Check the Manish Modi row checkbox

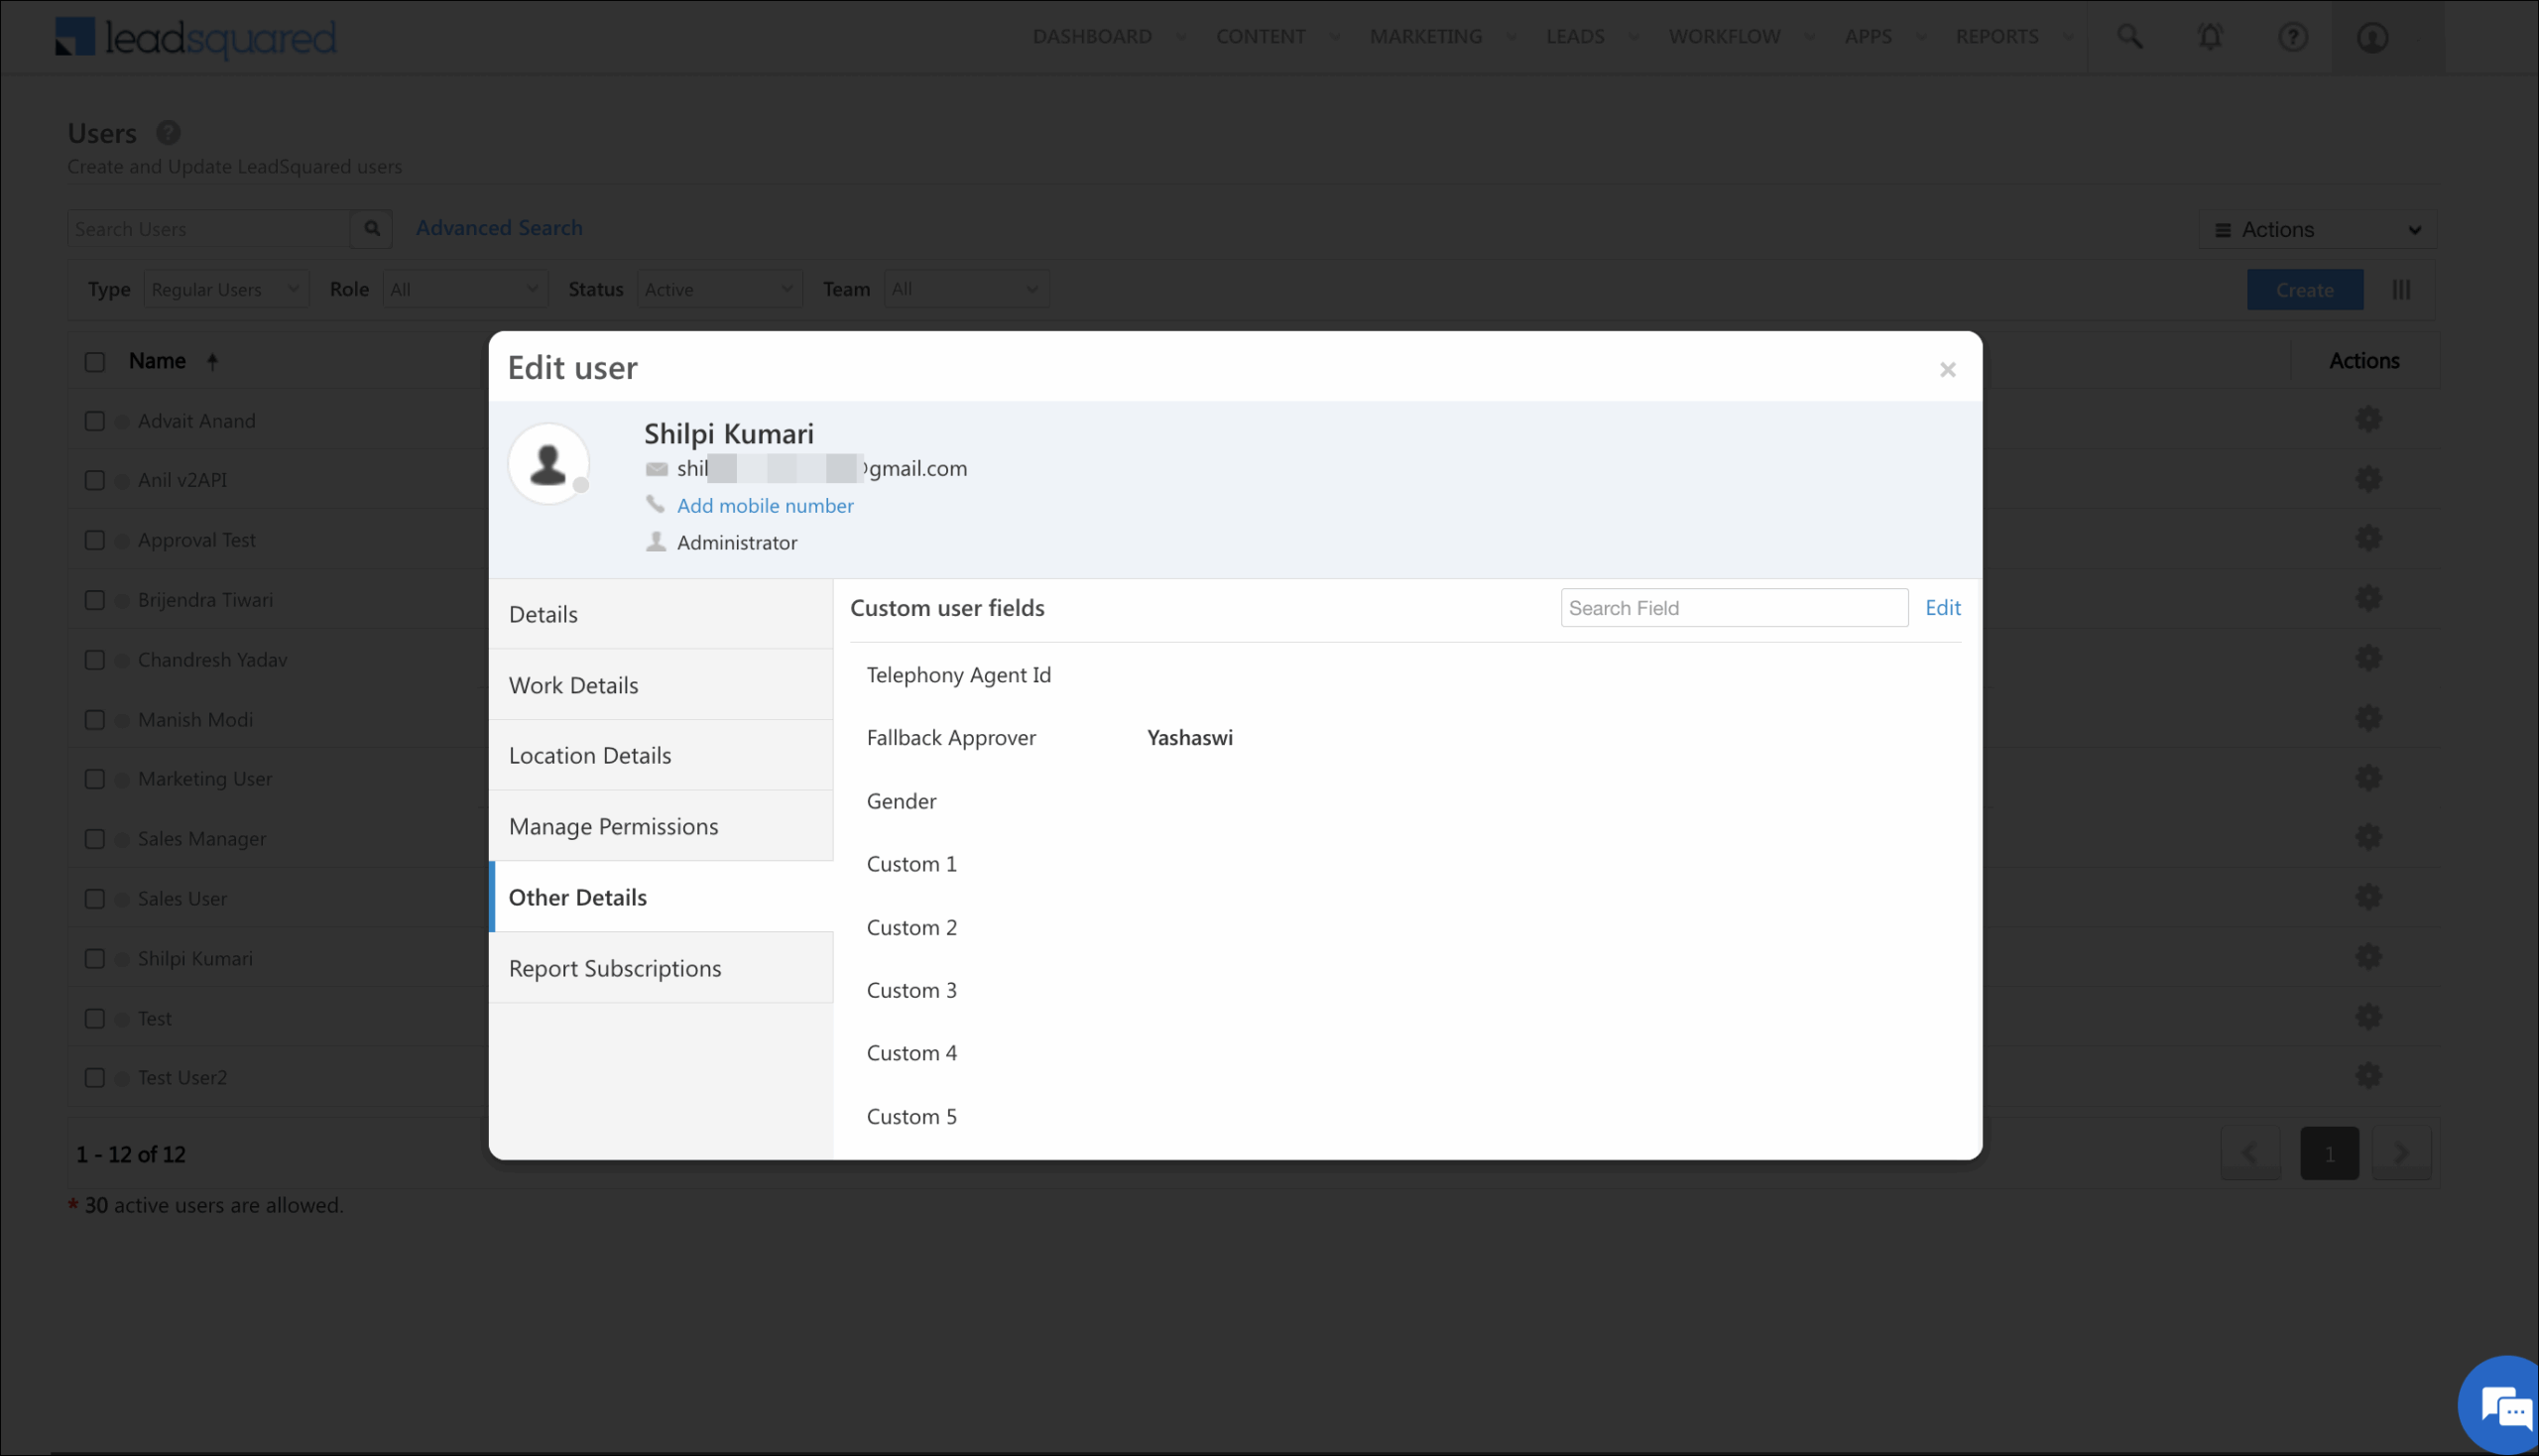(94, 720)
